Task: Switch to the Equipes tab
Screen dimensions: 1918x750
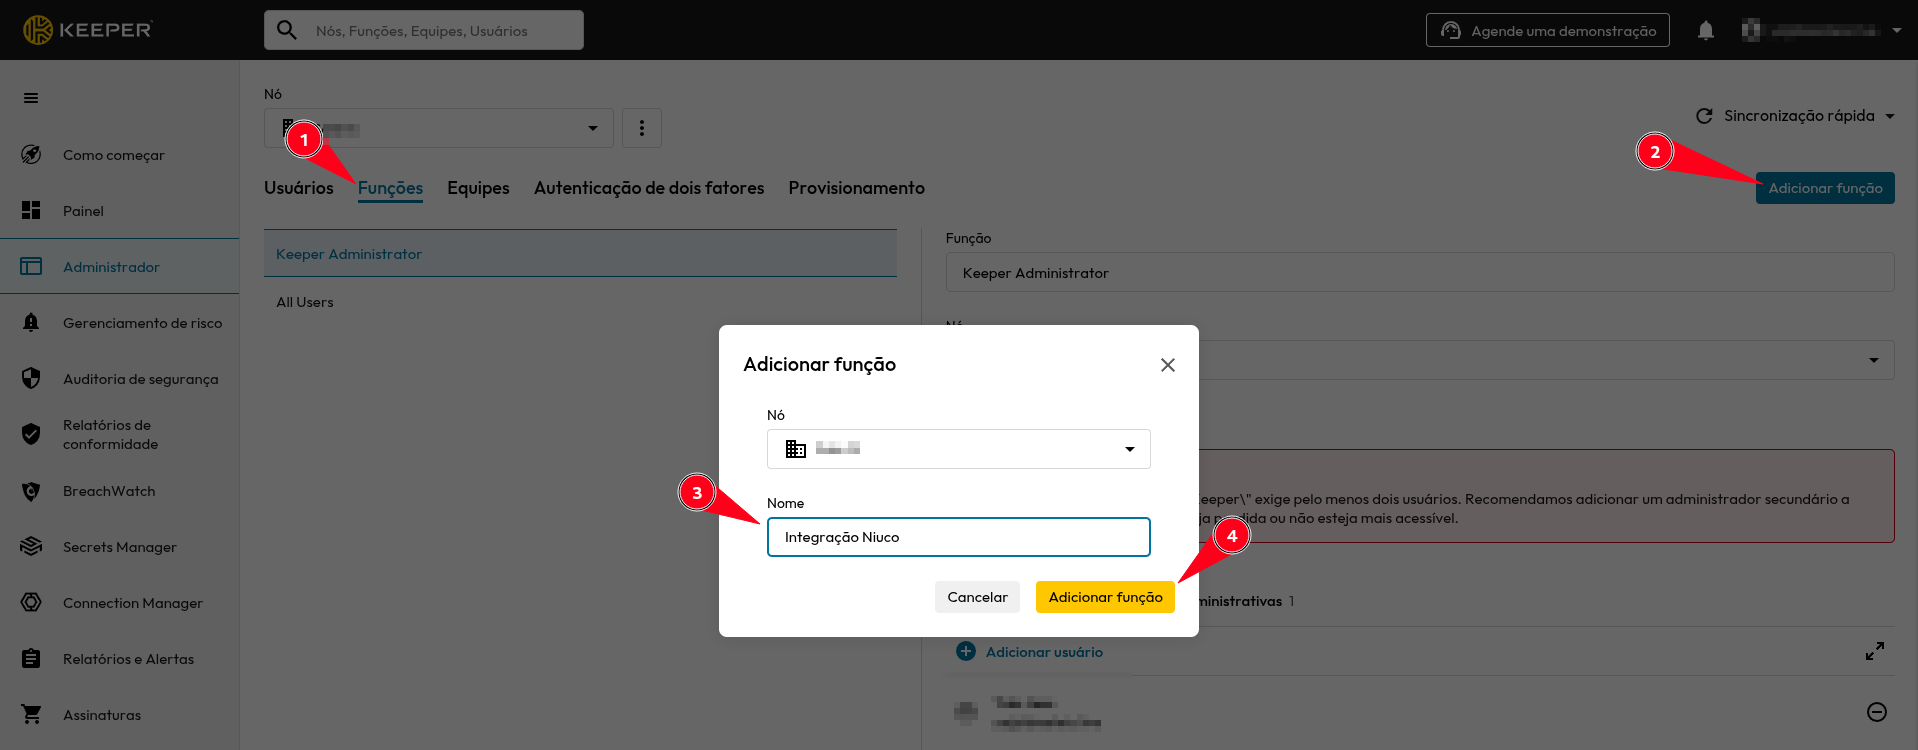Action: (478, 188)
